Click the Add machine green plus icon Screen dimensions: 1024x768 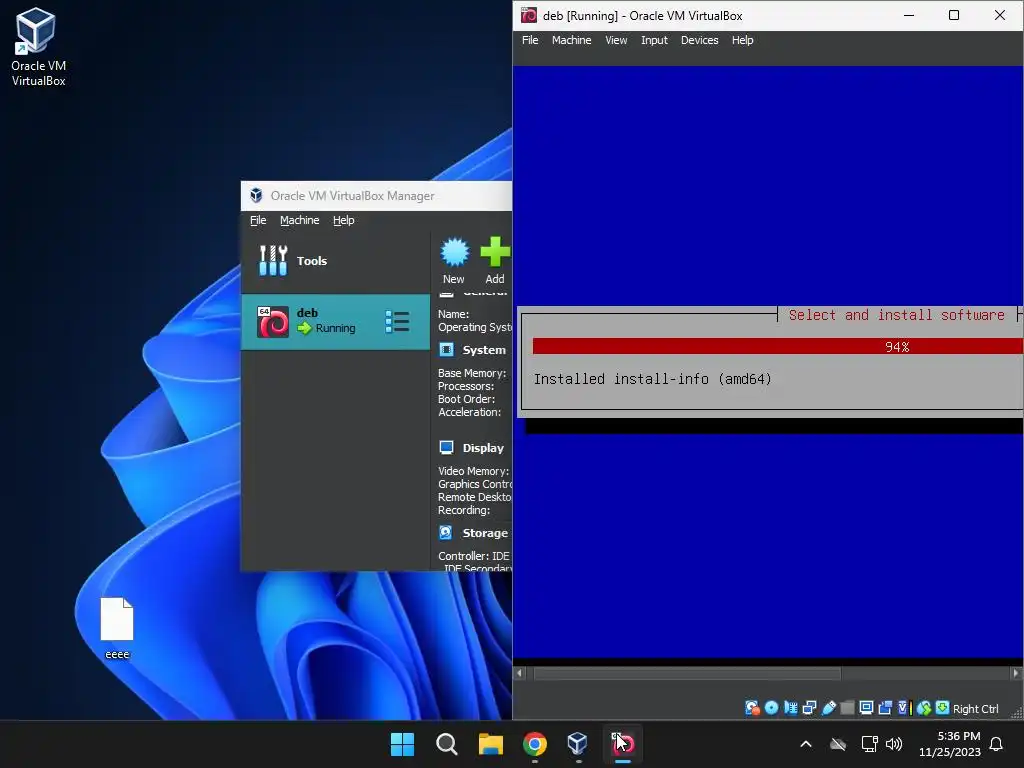(495, 261)
